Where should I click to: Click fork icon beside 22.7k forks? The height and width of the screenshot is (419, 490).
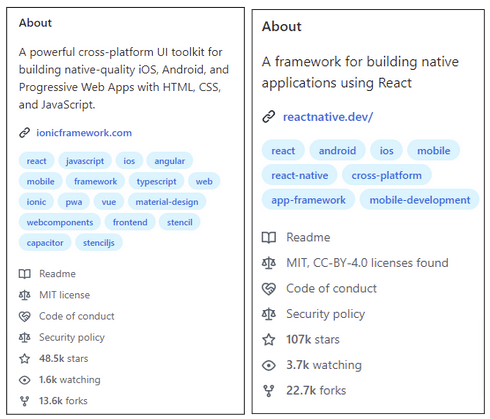[269, 391]
